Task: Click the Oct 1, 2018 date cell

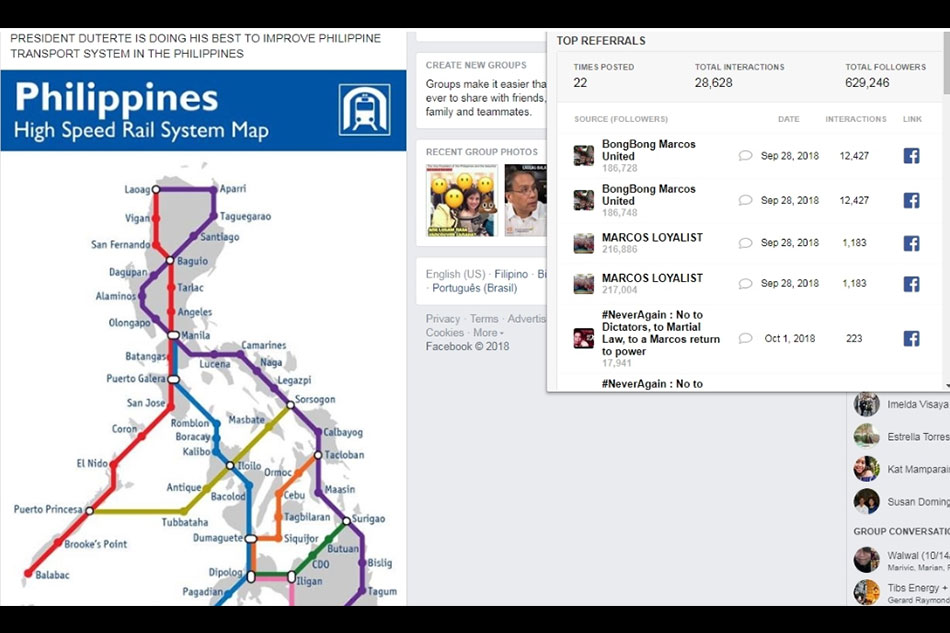Action: (789, 338)
